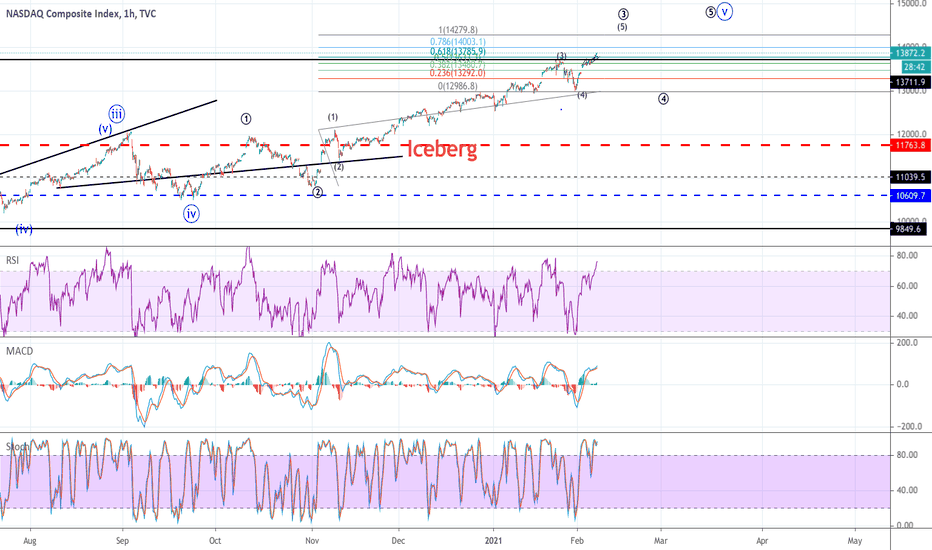Click the RSI indicator pane label
Screen dimensions: 932x550
pyautogui.click(x=12, y=260)
